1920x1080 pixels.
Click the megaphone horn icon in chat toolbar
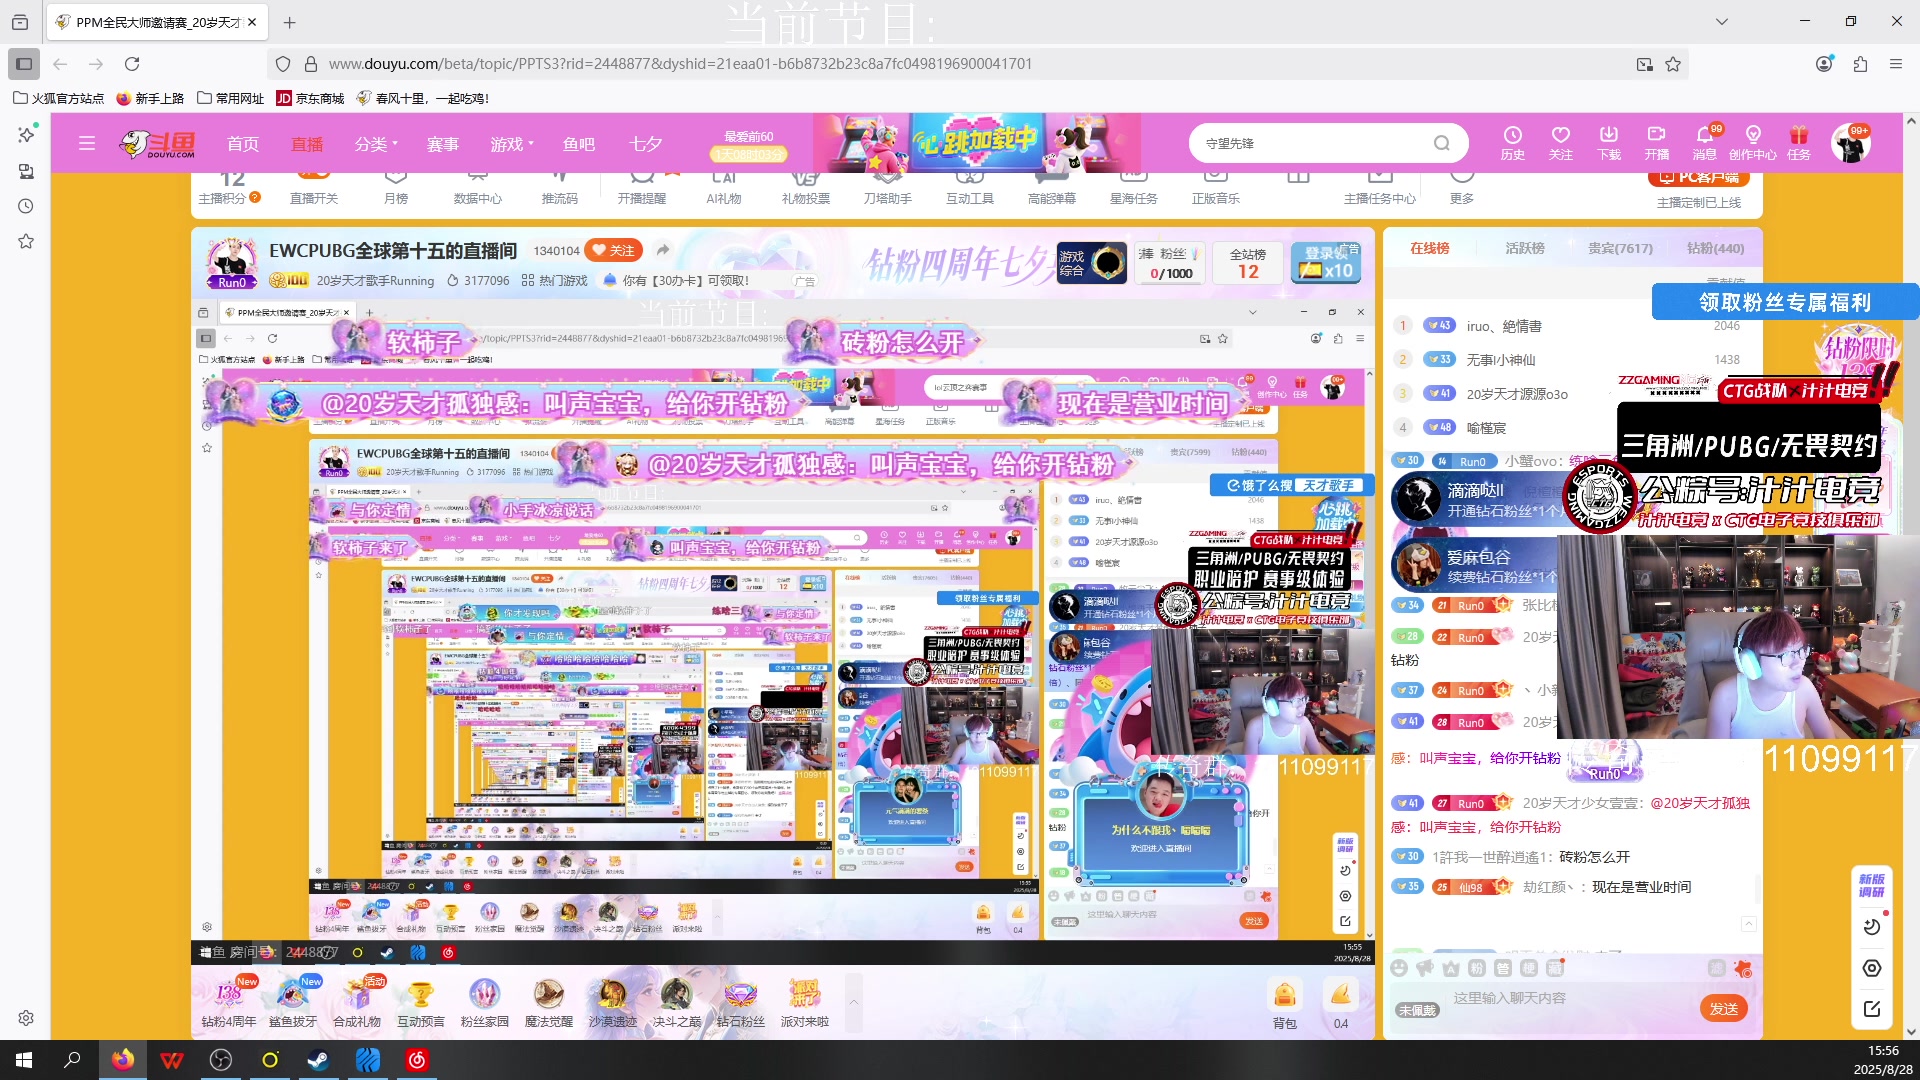(1425, 968)
